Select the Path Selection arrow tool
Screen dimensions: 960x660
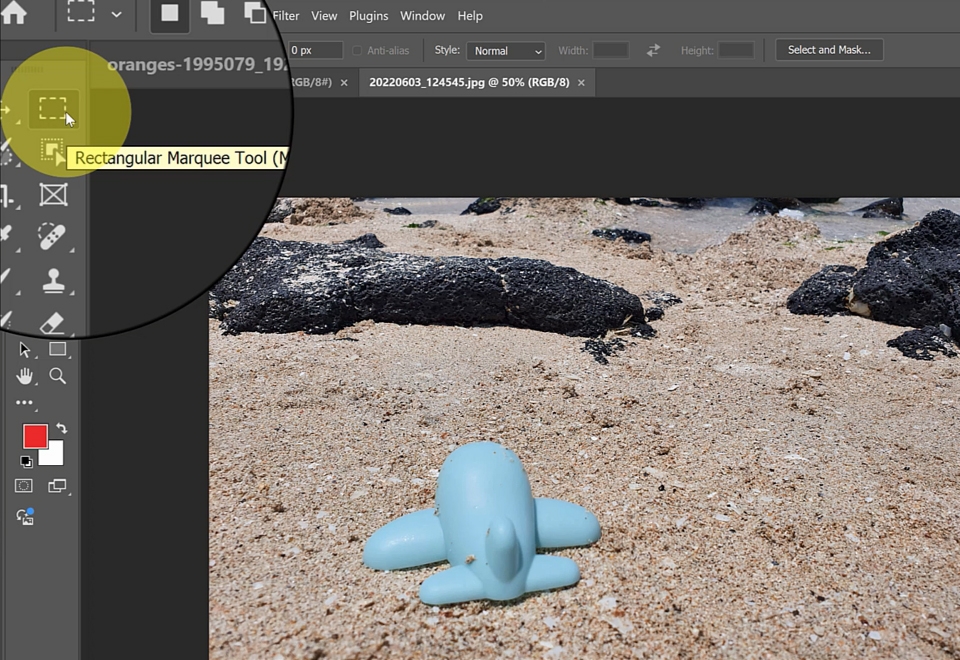pyautogui.click(x=24, y=350)
